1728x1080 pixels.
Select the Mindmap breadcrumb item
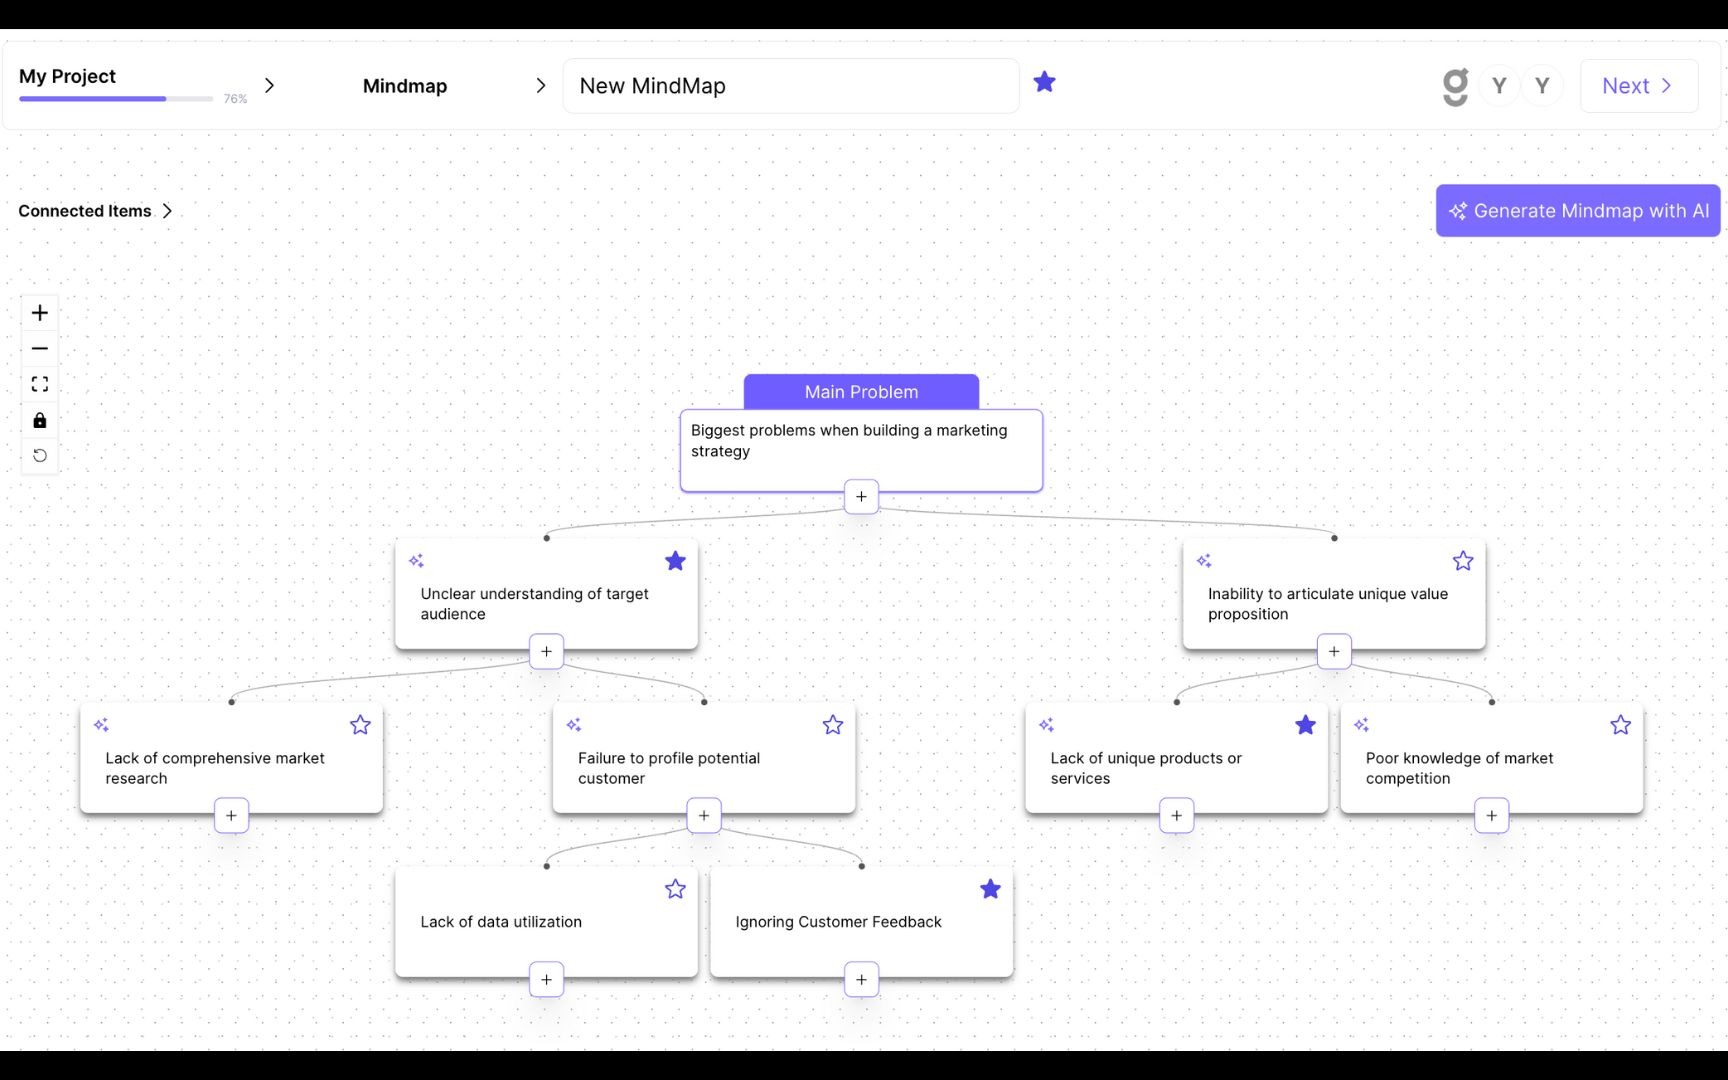[404, 86]
